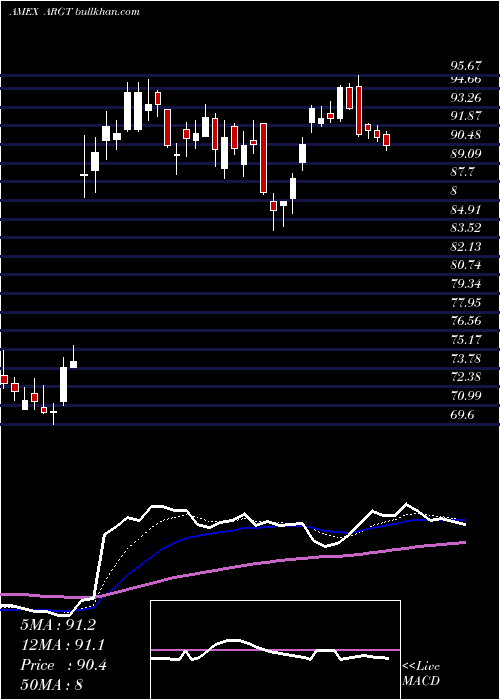
Task: Click the 90.48 price axis label
Action: click(x=466, y=135)
